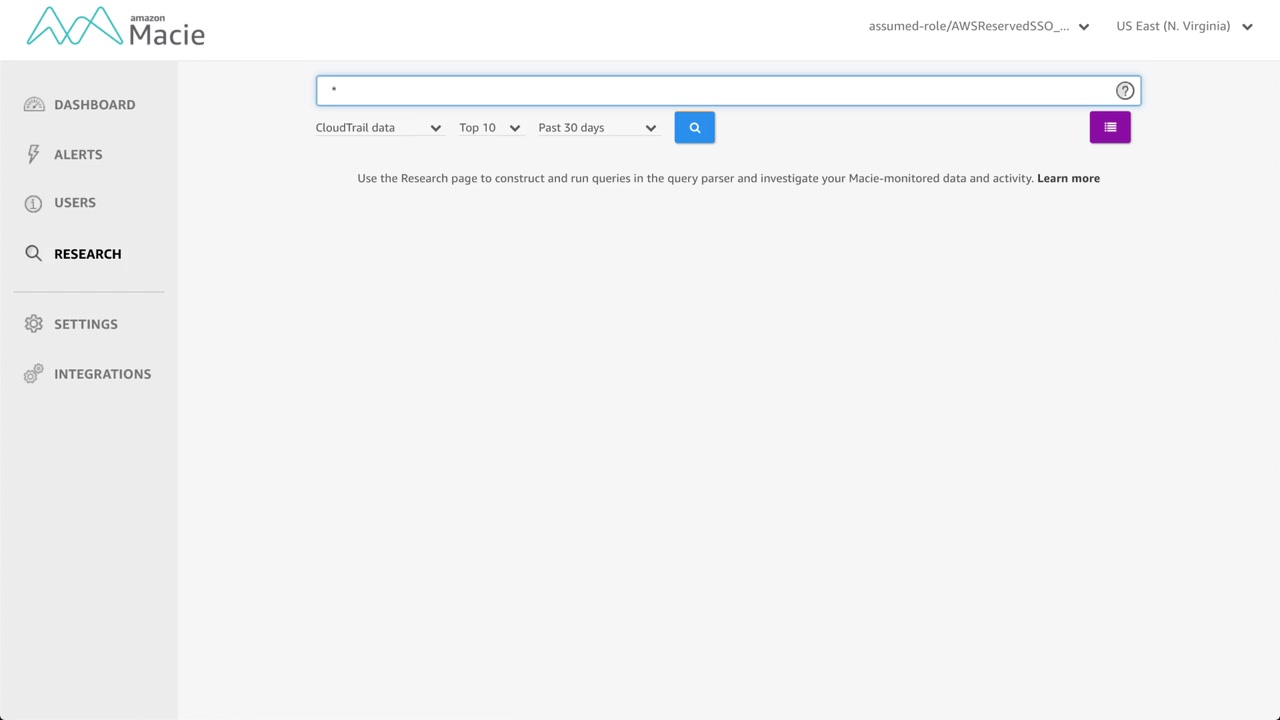
Task: Change the Past 30 days time range
Action: 597,128
